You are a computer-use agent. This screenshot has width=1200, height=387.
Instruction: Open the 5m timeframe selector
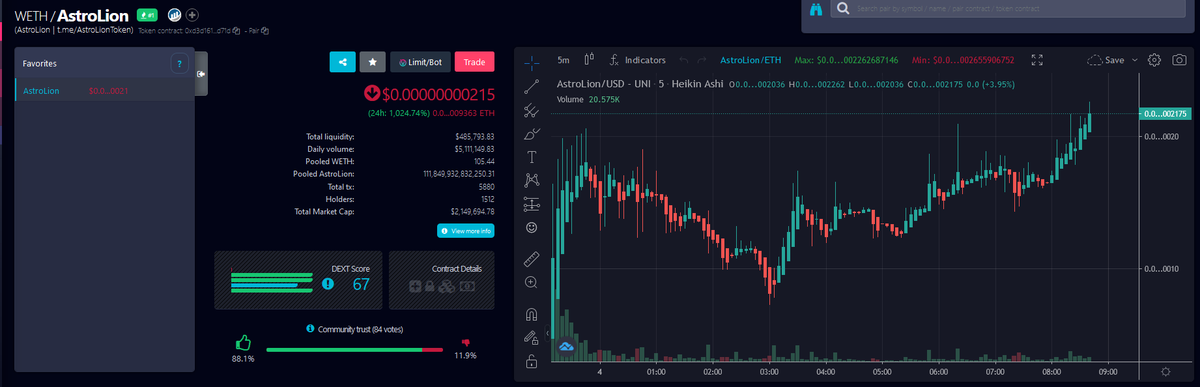coord(564,60)
